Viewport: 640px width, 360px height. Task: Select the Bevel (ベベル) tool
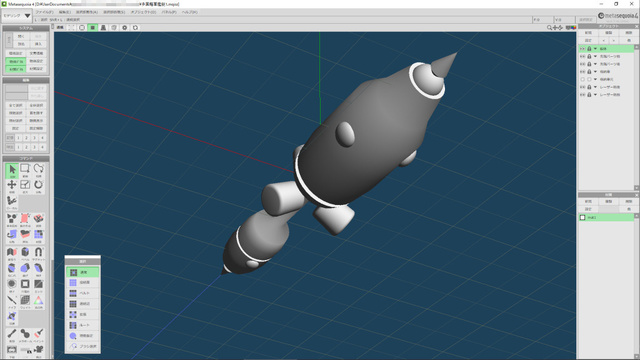point(25,253)
